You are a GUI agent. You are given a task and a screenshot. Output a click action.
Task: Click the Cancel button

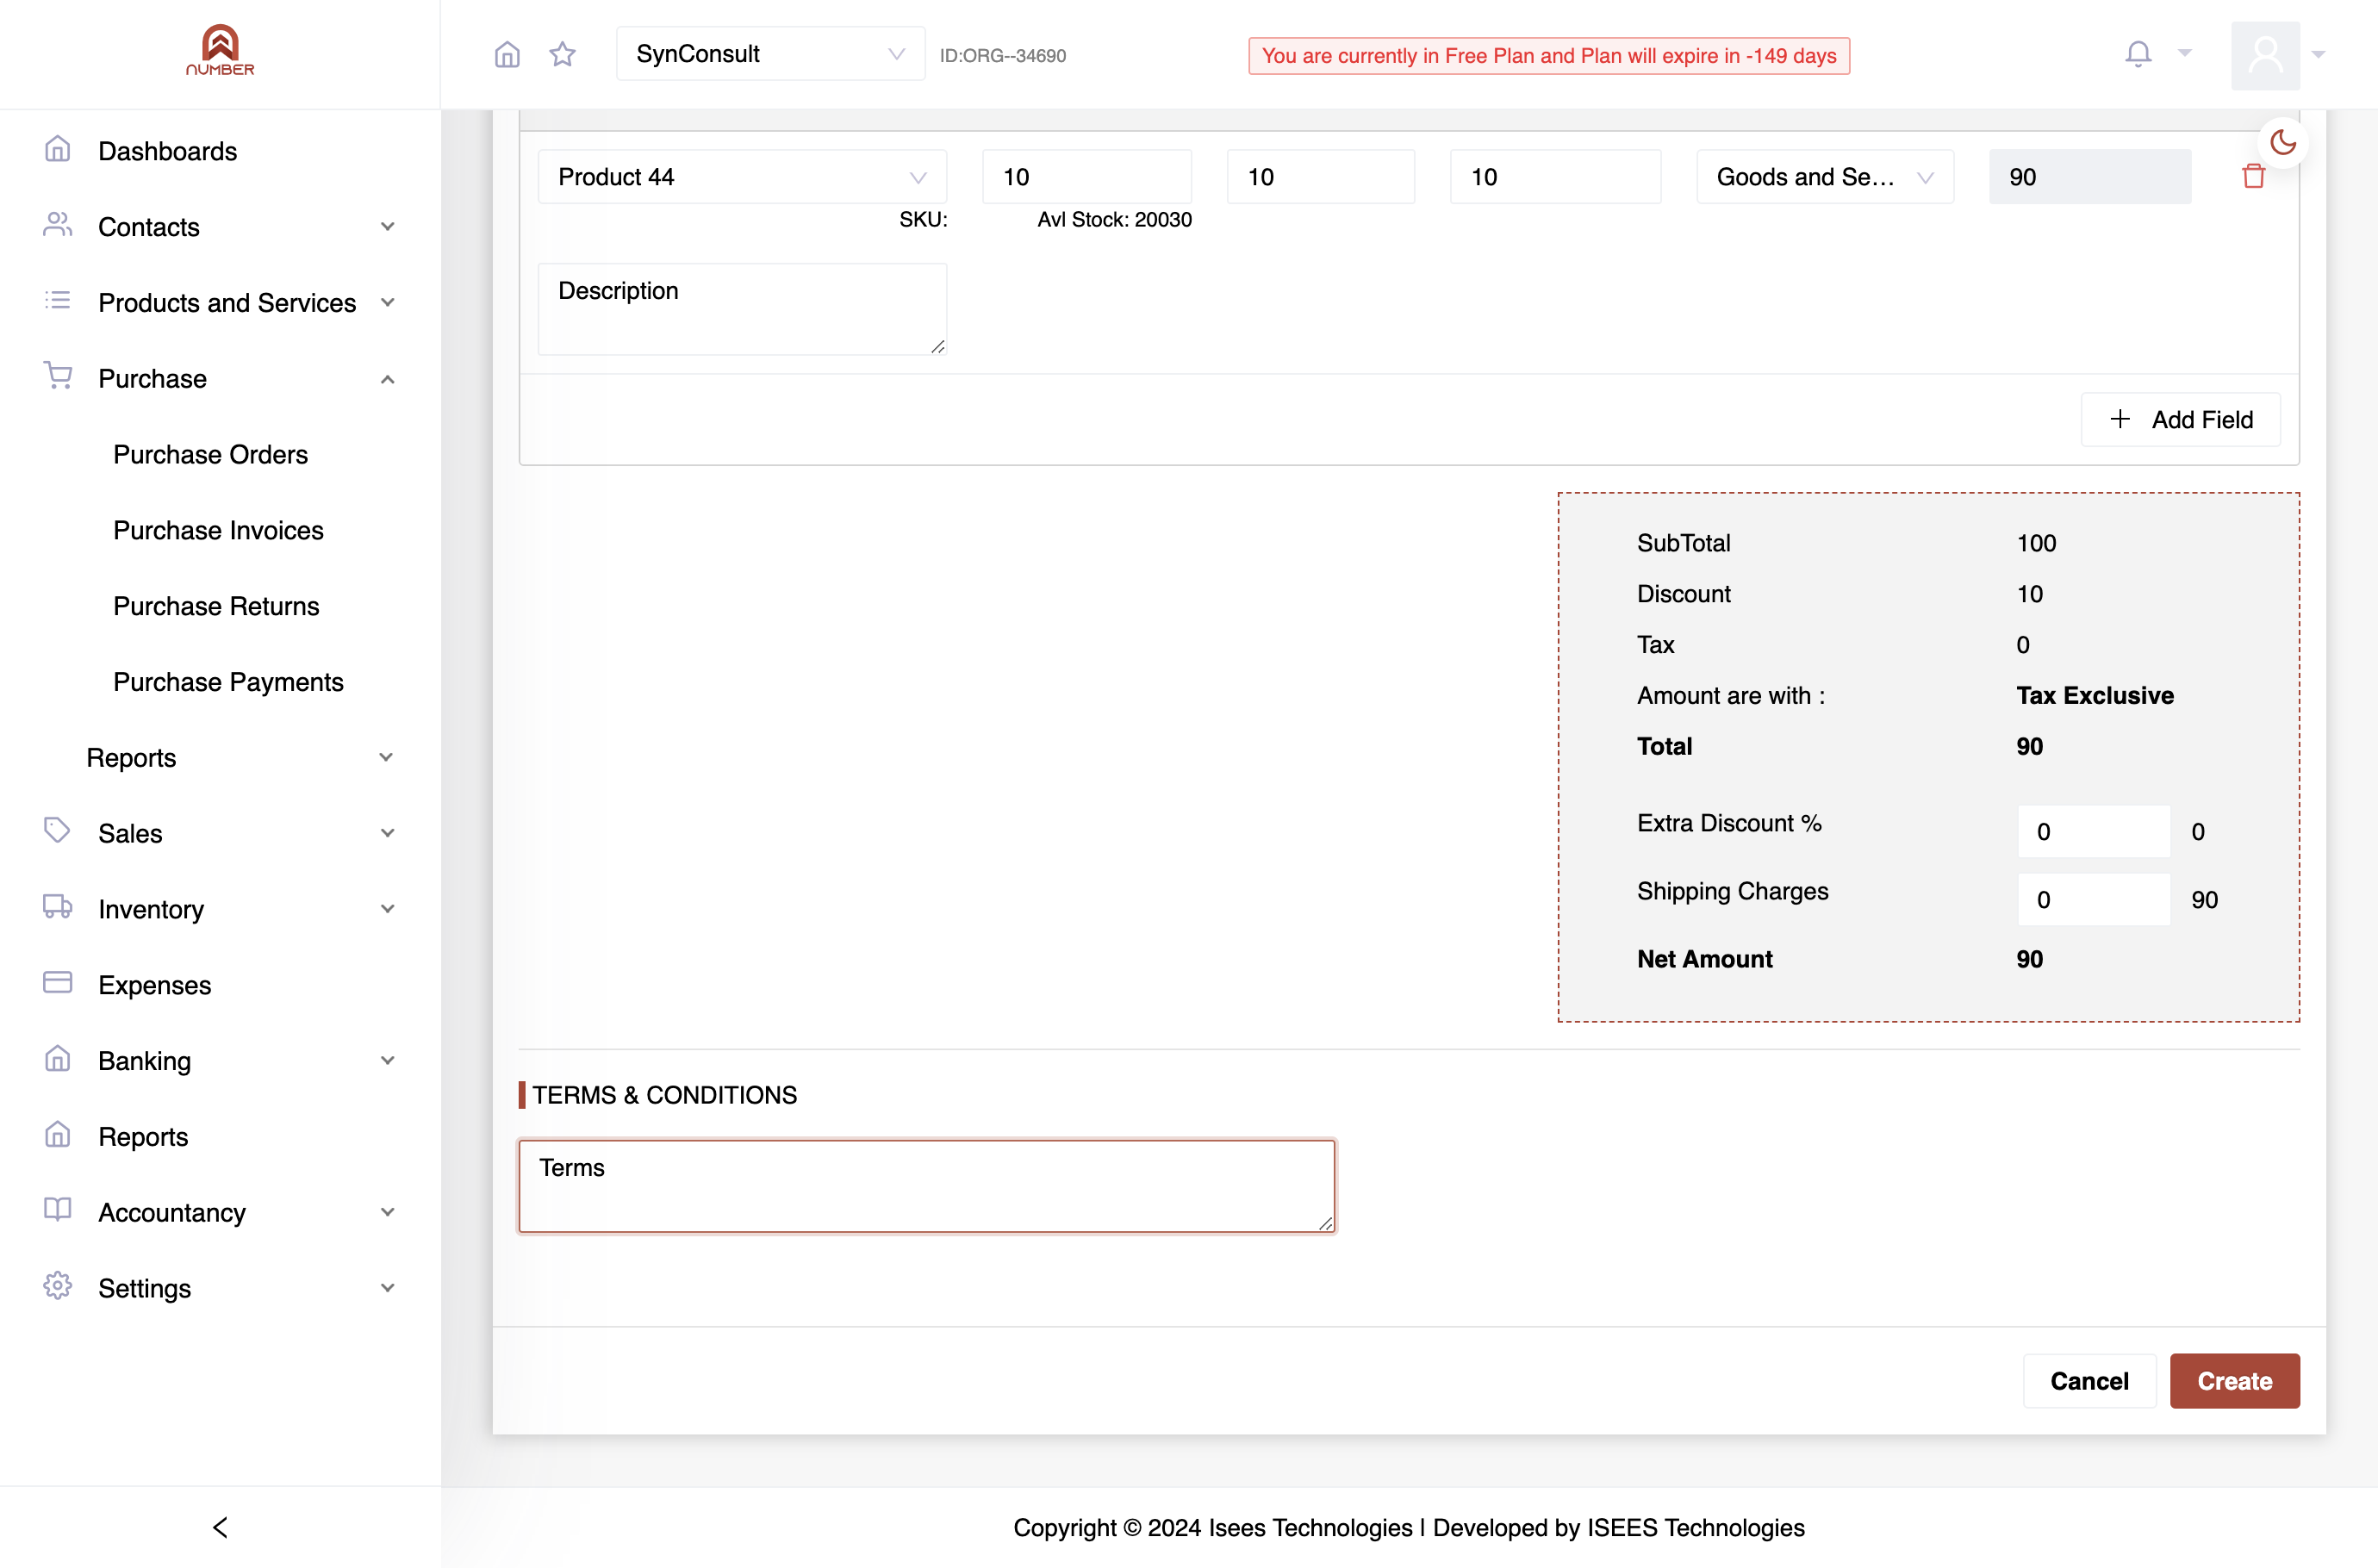2089,1381
